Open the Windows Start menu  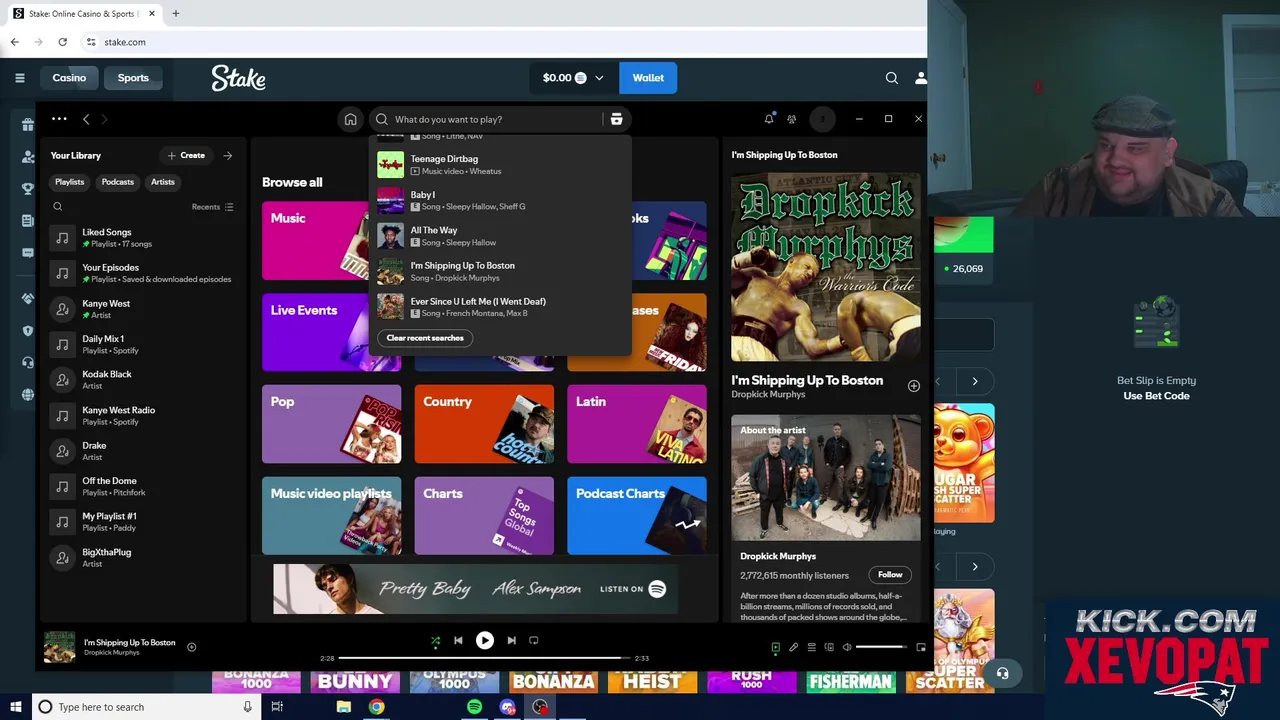15,707
